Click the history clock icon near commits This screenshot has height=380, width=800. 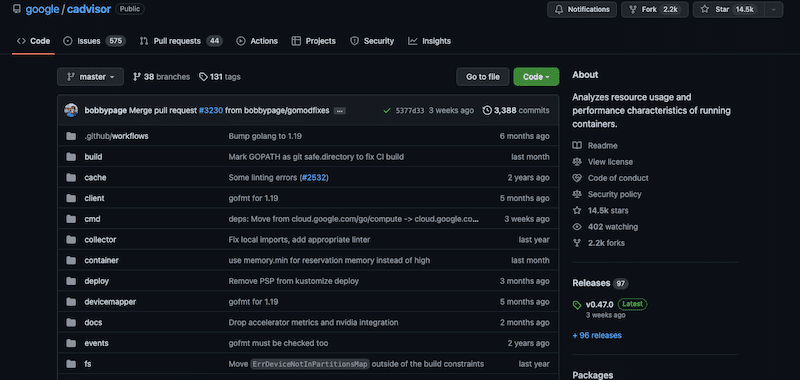click(x=487, y=110)
